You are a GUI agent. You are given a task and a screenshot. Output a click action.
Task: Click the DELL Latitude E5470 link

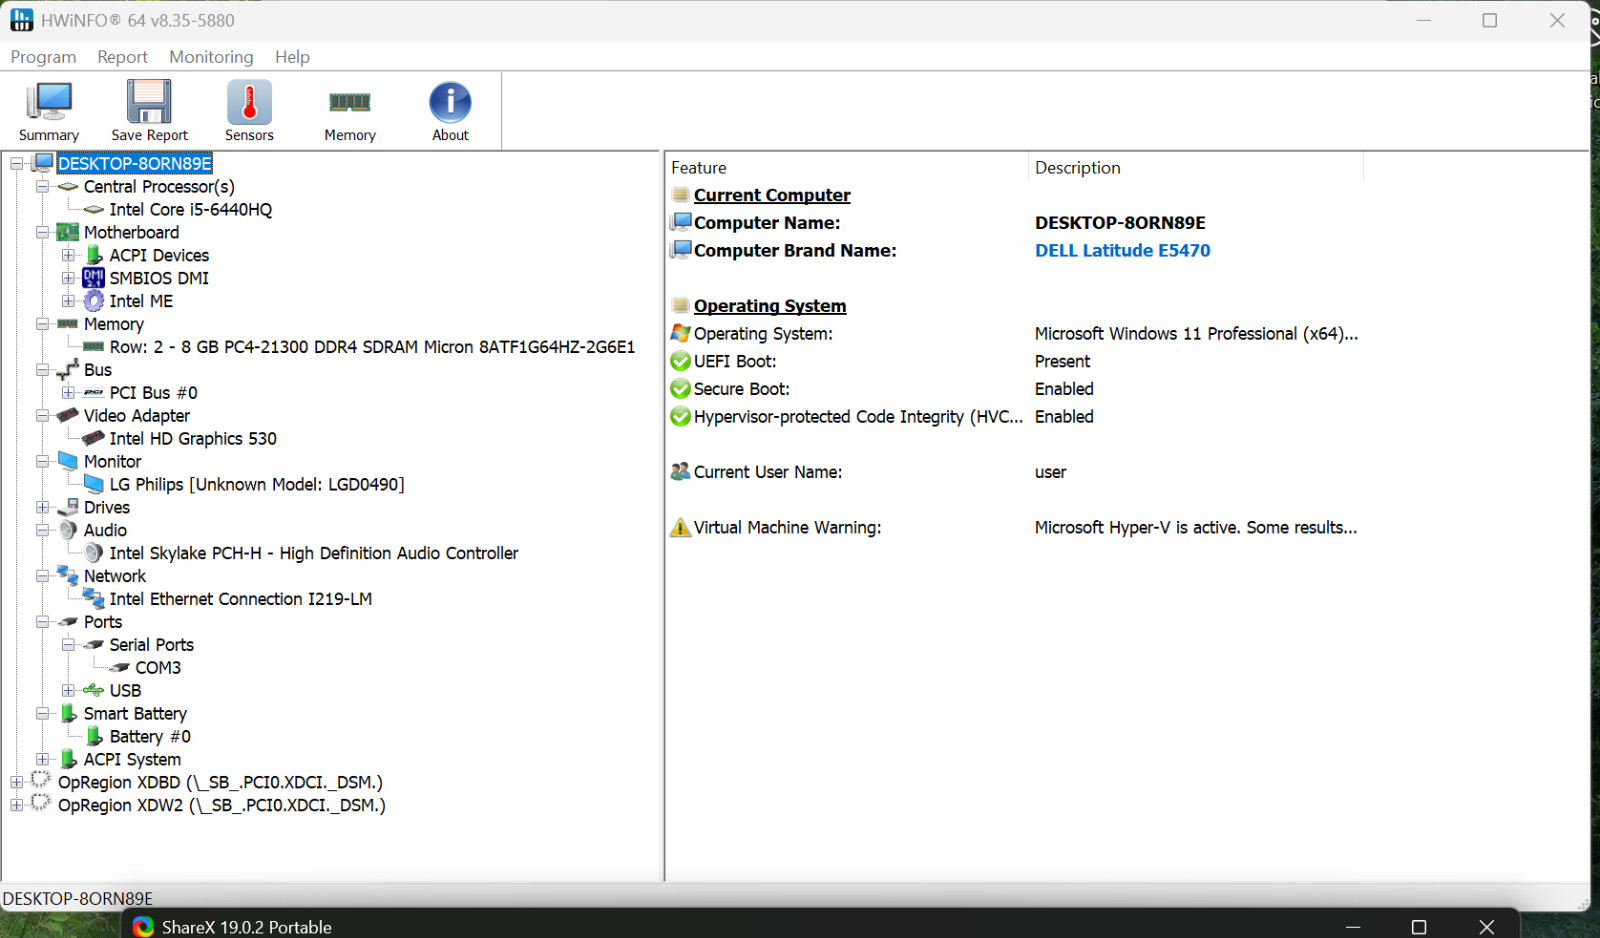(x=1122, y=250)
